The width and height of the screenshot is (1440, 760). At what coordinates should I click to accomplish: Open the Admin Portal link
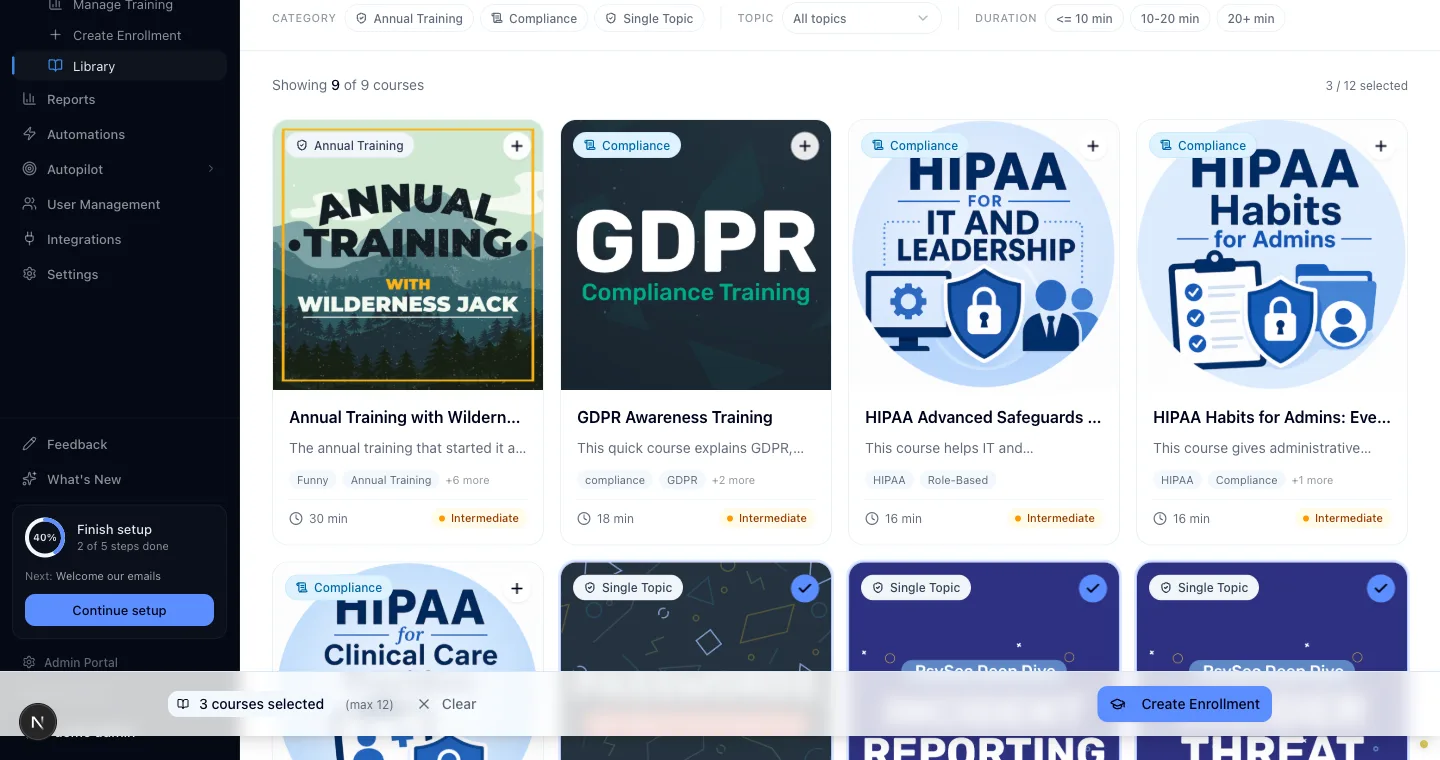(81, 662)
